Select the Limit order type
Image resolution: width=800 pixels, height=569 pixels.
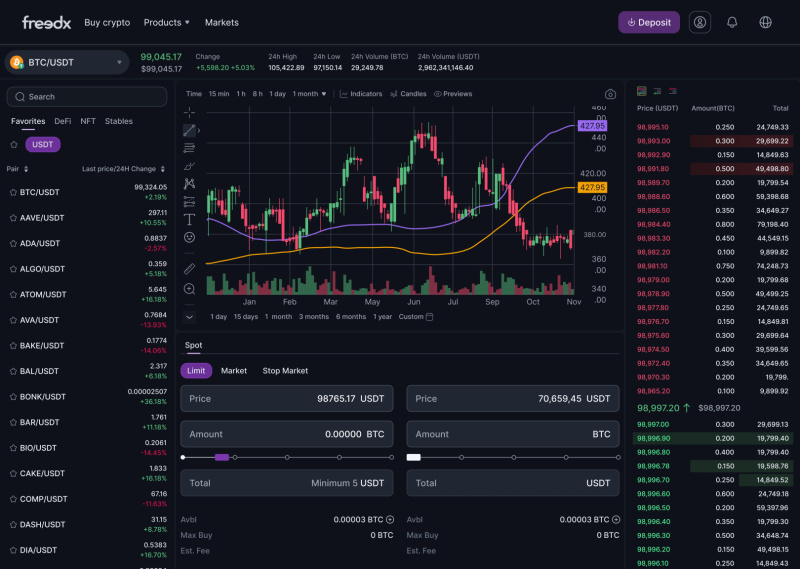click(x=196, y=371)
